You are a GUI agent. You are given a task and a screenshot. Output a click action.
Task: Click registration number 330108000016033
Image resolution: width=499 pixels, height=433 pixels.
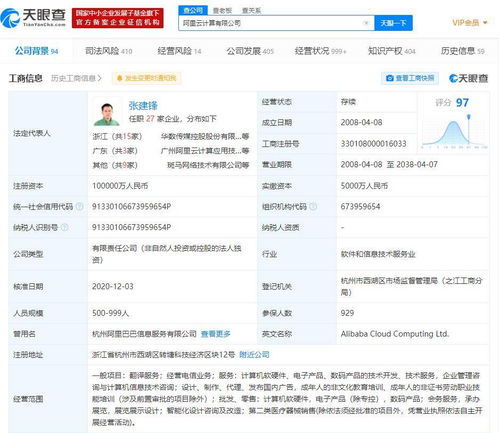pos(373,144)
